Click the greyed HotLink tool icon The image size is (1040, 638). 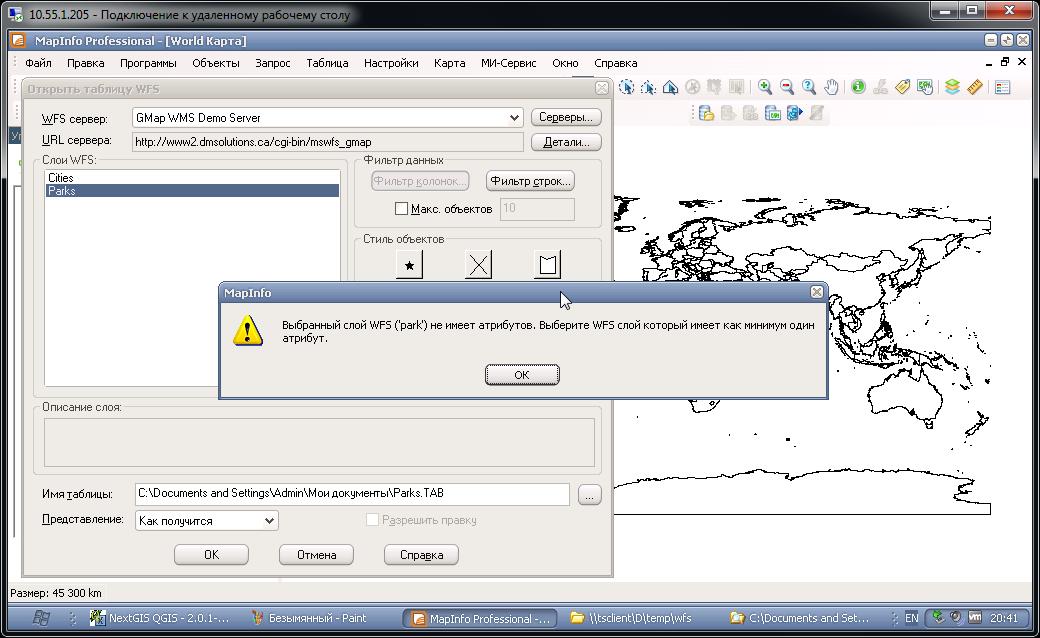[881, 87]
